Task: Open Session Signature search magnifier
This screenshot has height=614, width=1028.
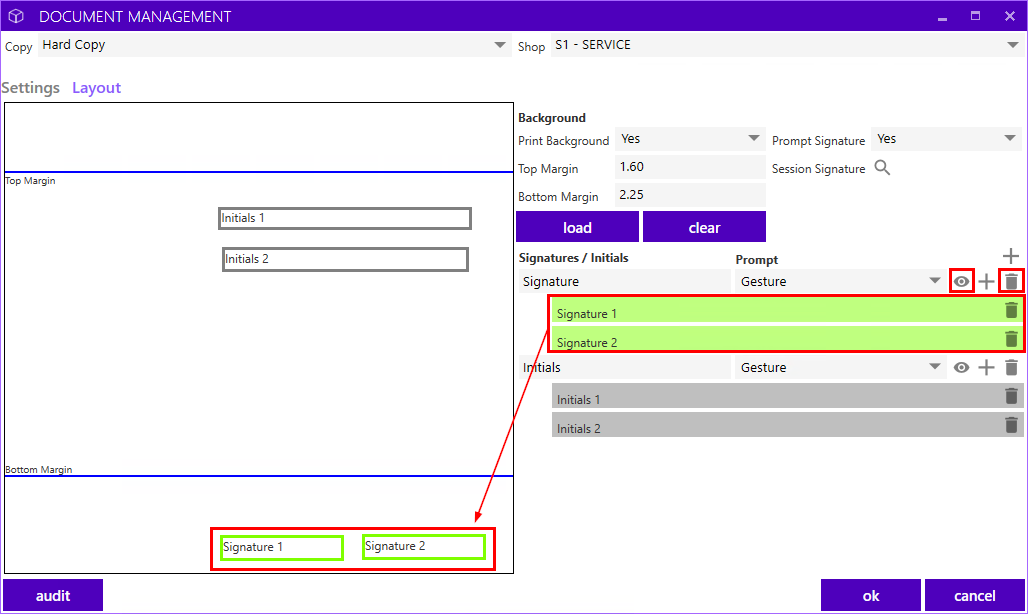Action: pyautogui.click(x=882, y=168)
